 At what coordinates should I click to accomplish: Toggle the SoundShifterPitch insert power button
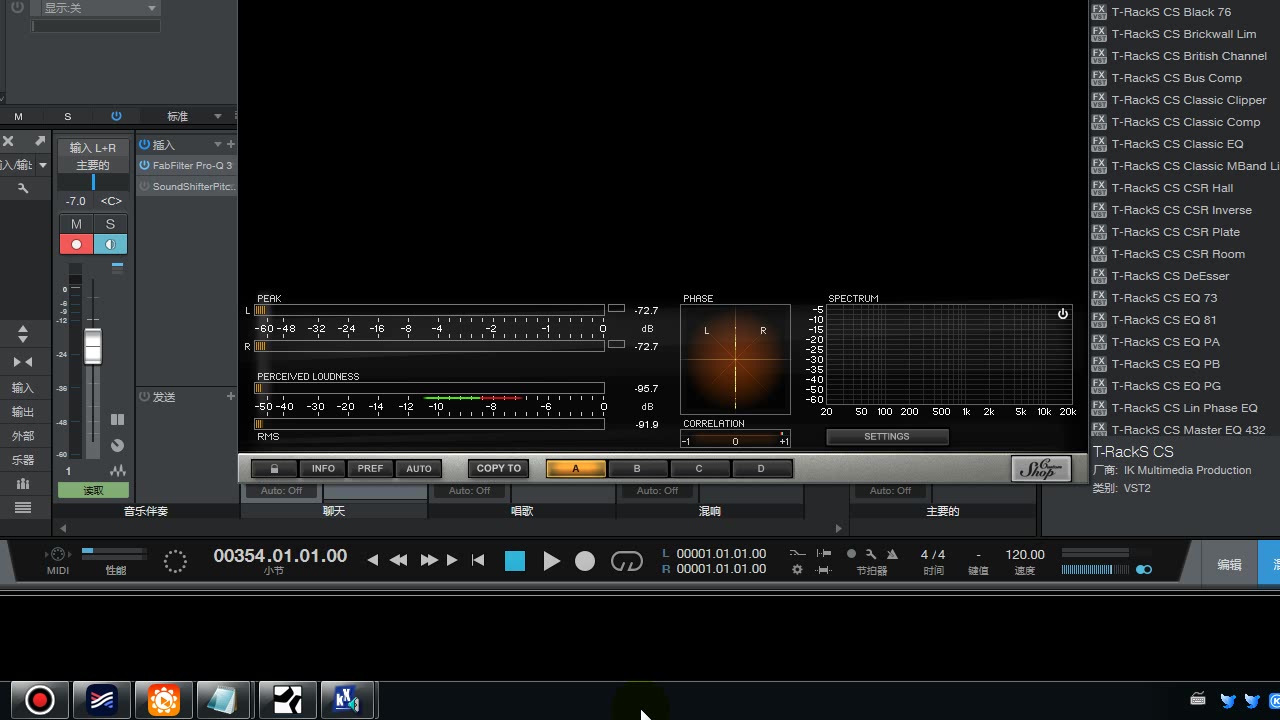145,186
